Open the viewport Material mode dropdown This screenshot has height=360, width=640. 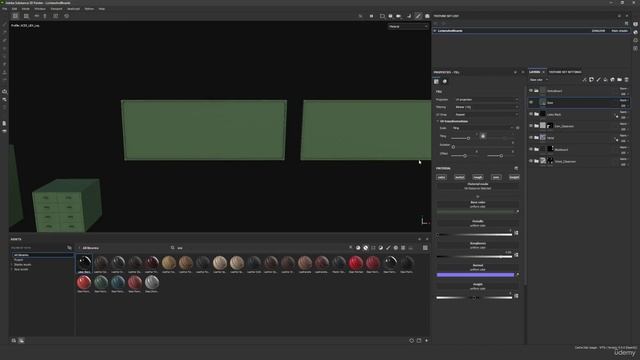click(408, 27)
